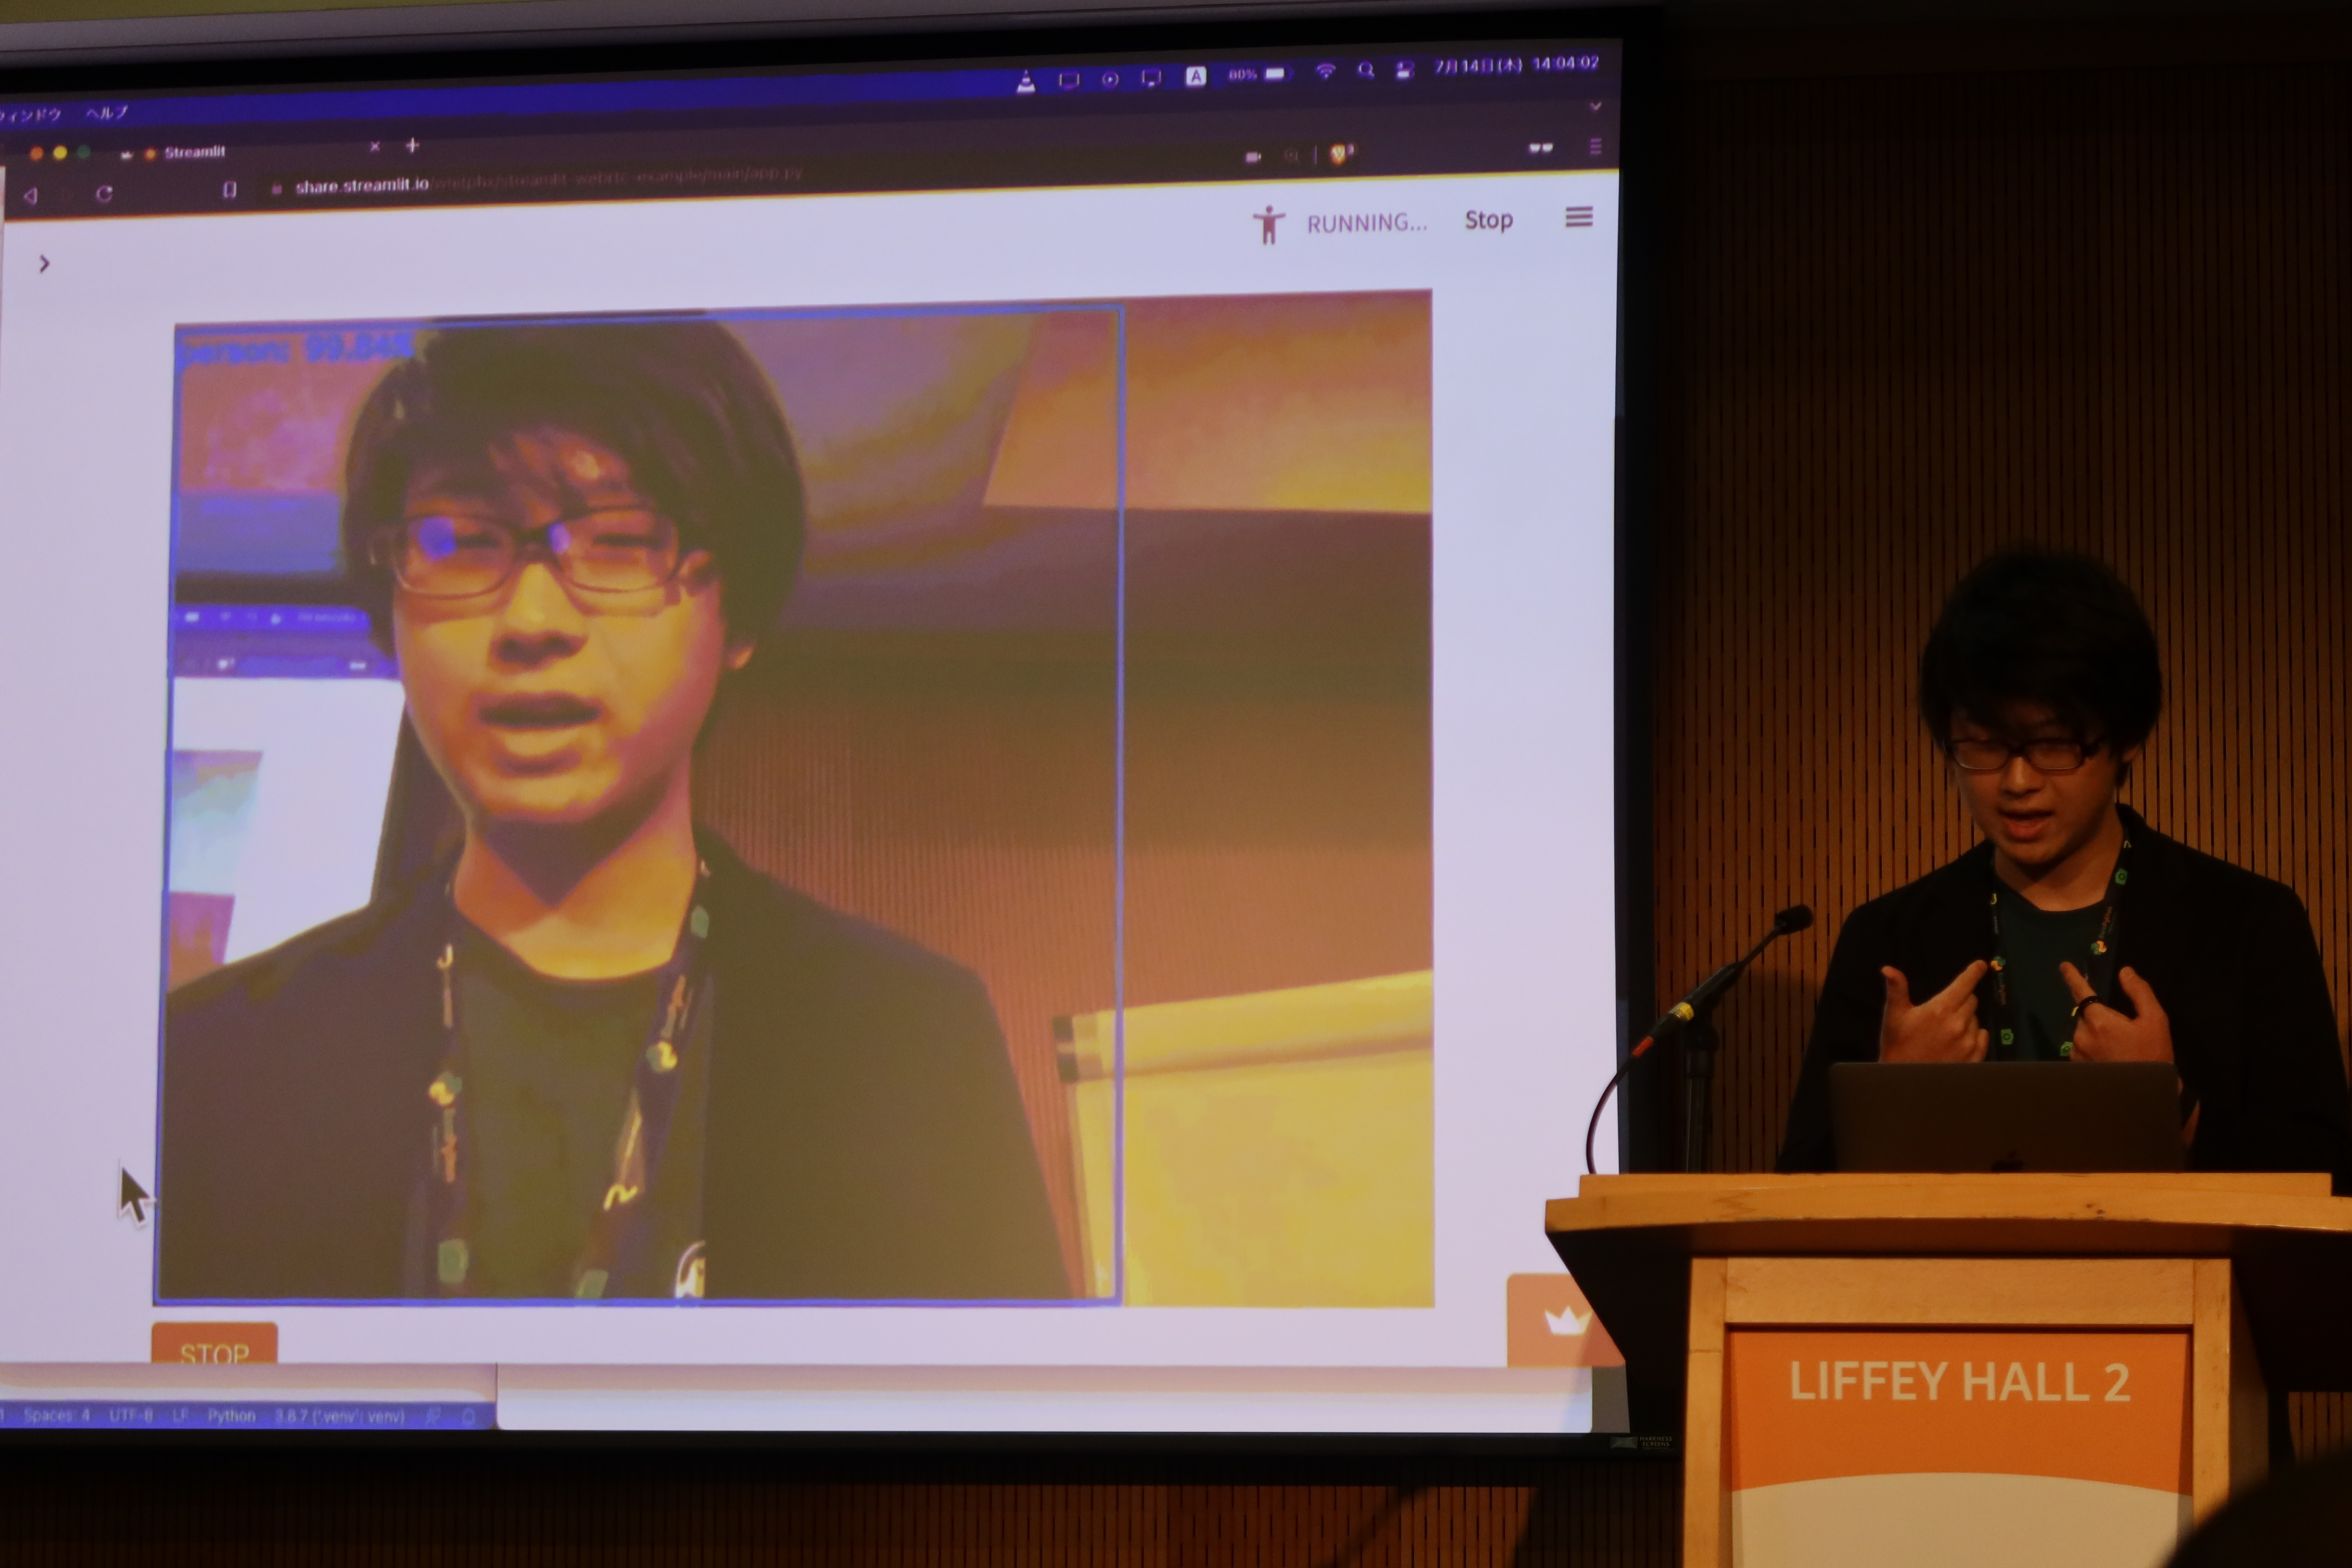Open the browser's main menu icon
This screenshot has width=2352, height=1568.
[x=1595, y=147]
